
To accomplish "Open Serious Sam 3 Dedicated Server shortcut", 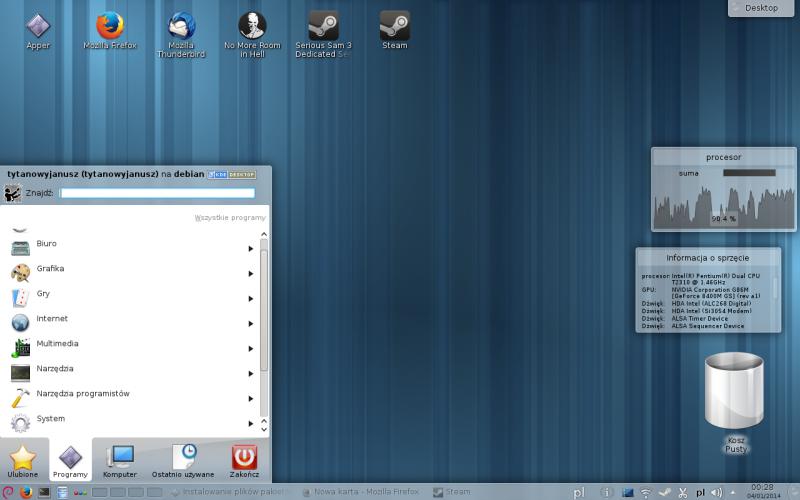I will click(323, 25).
